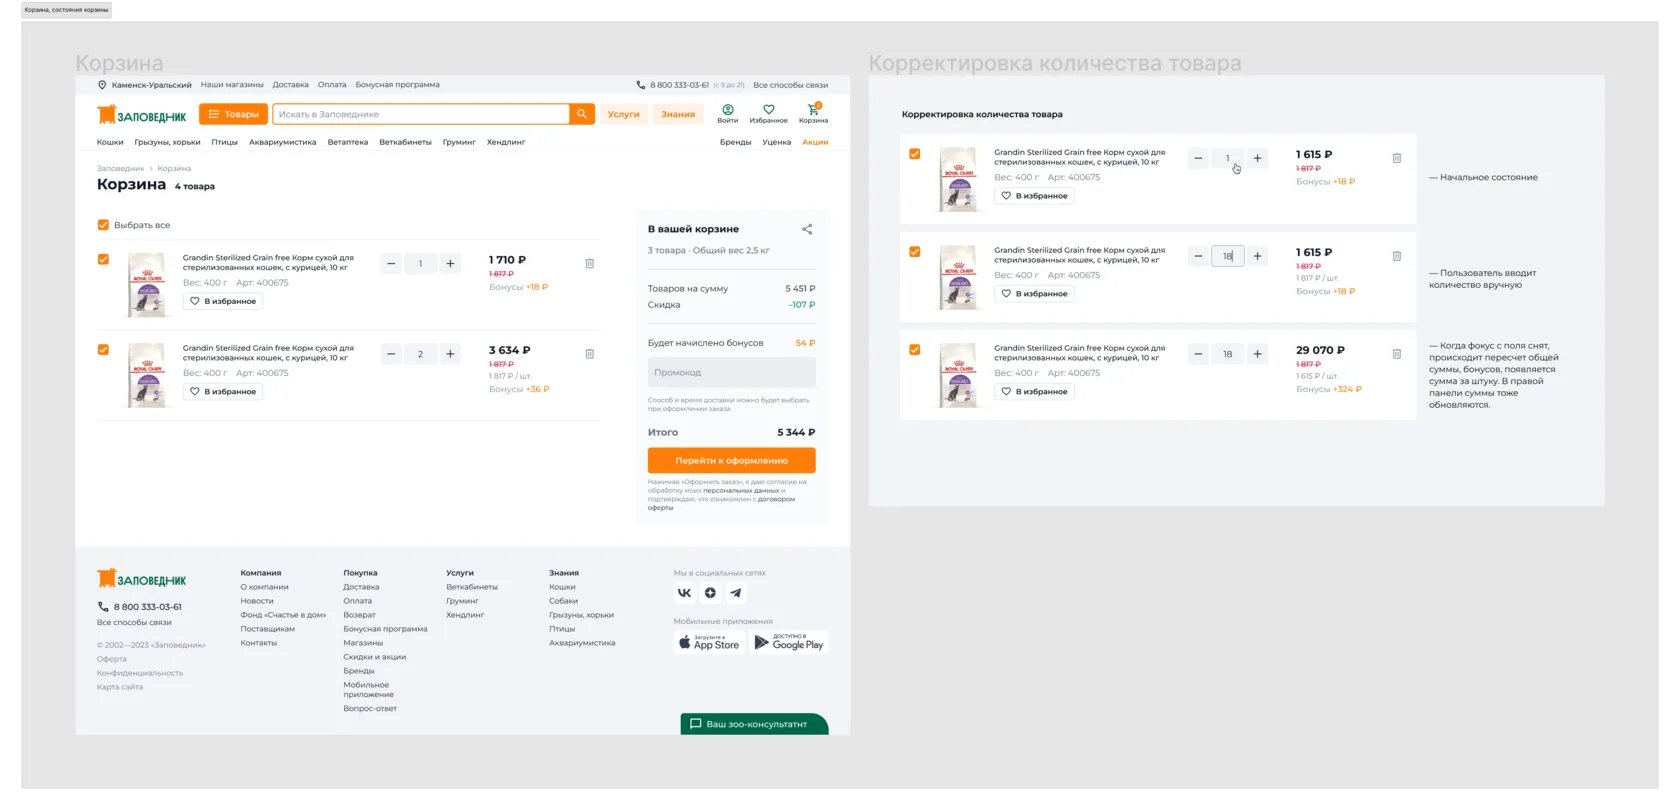The height and width of the screenshot is (810, 1680).
Task: Open персональных данных link under checkout button
Action: tap(741, 490)
